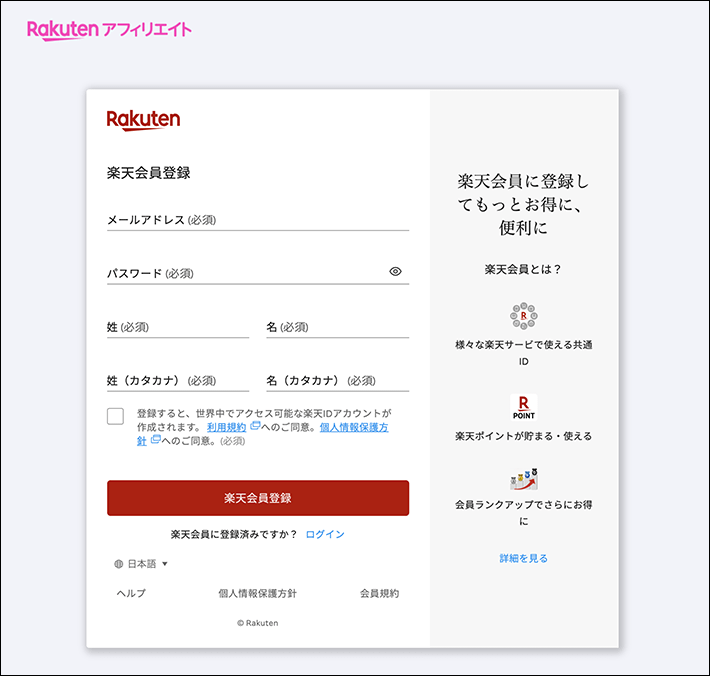Image resolution: width=710 pixels, height=676 pixels.
Task: Open the 利用規約 link in agreement text
Action: click(226, 427)
